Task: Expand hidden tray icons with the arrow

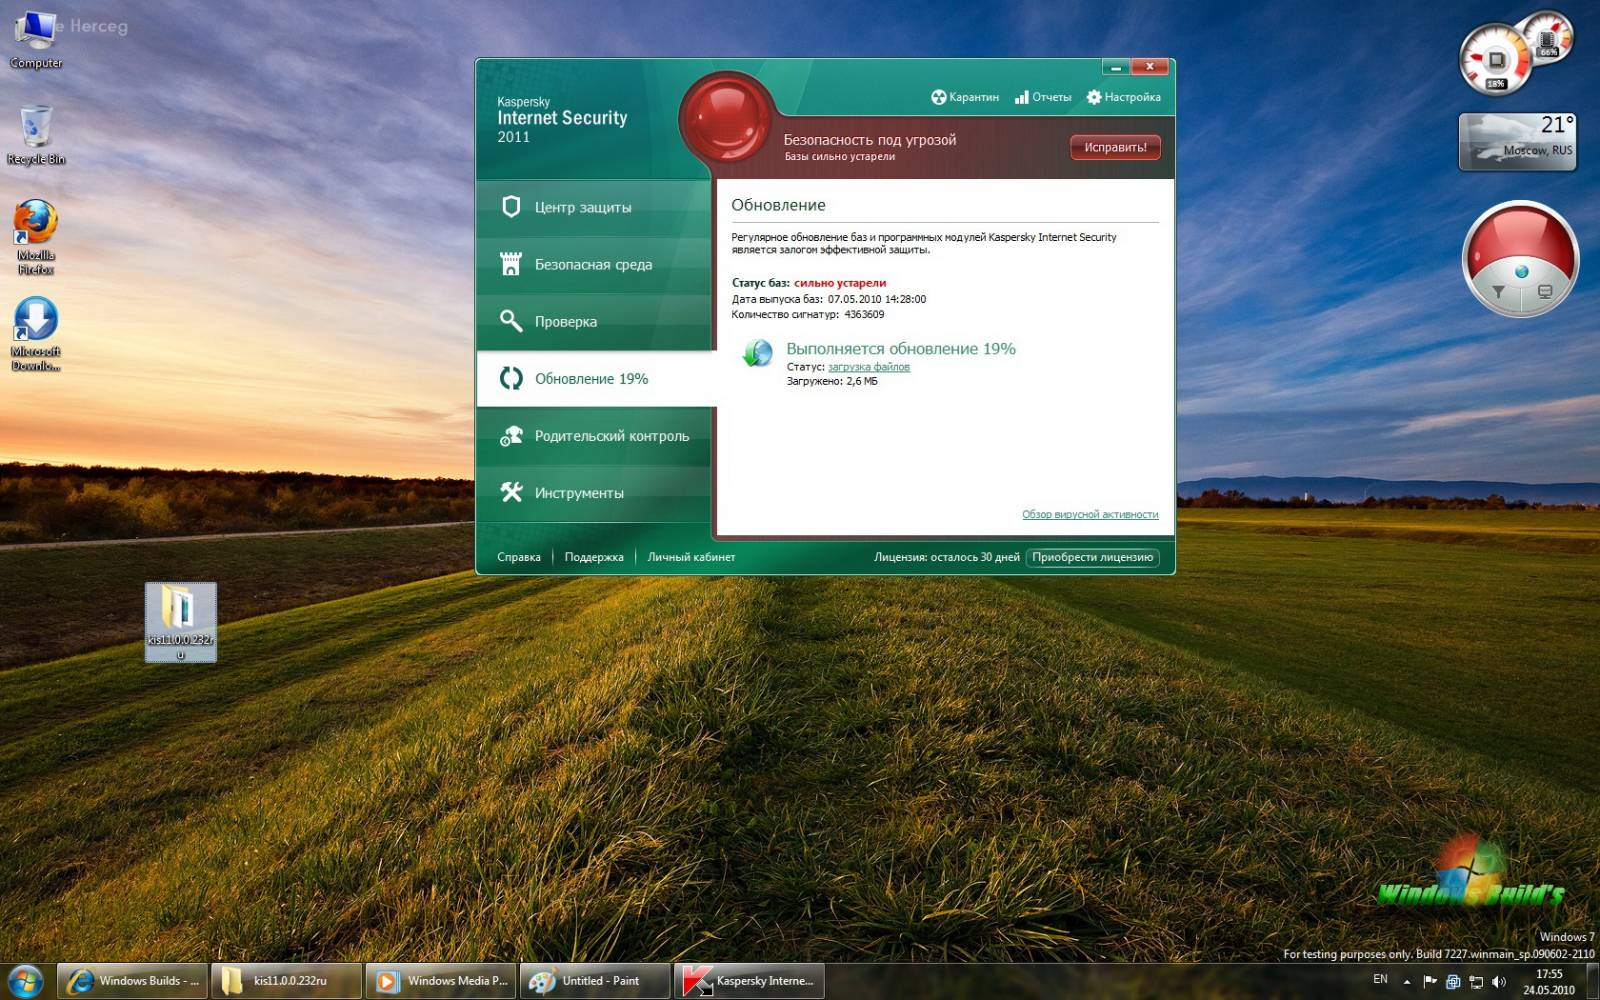Action: (x=1407, y=982)
